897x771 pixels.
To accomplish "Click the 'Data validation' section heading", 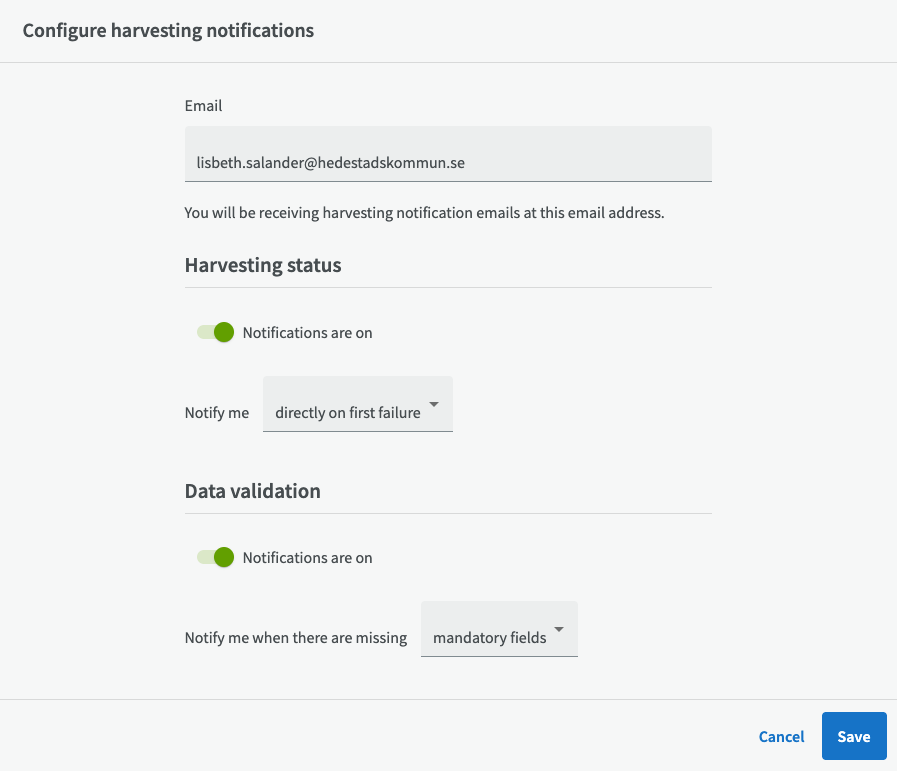I will pos(252,491).
